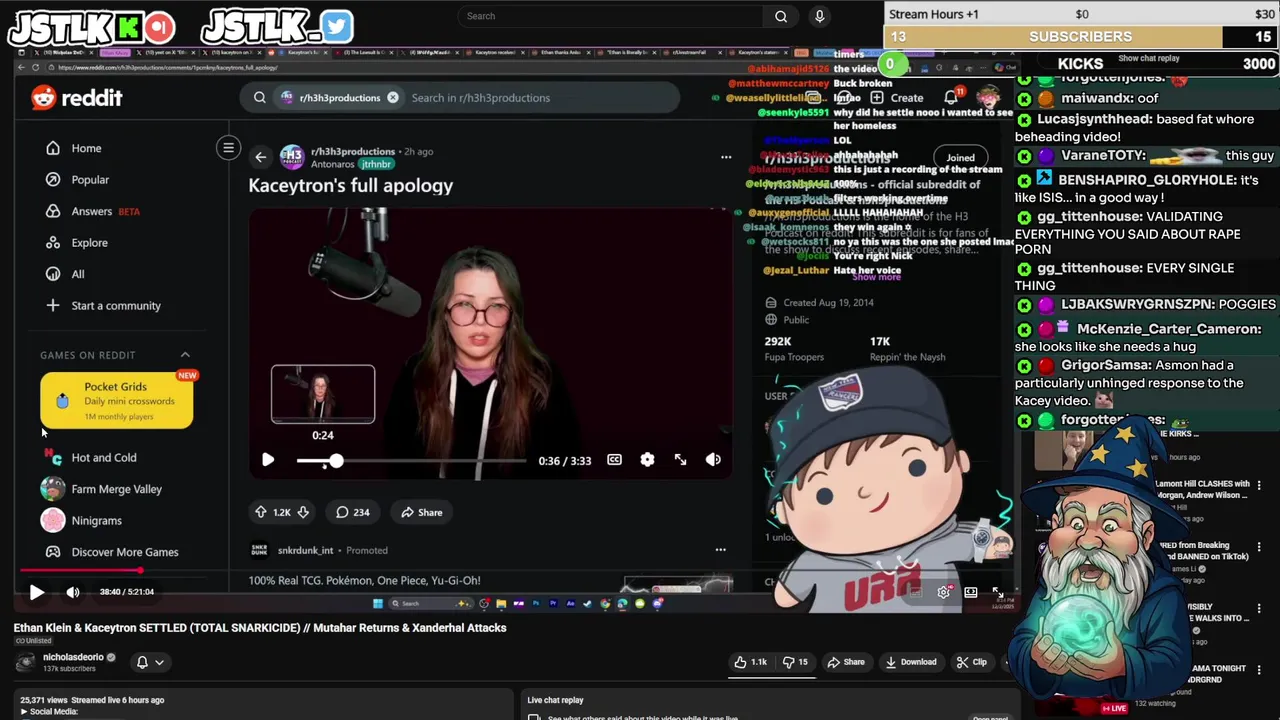Play the YouTube stream

point(36,592)
